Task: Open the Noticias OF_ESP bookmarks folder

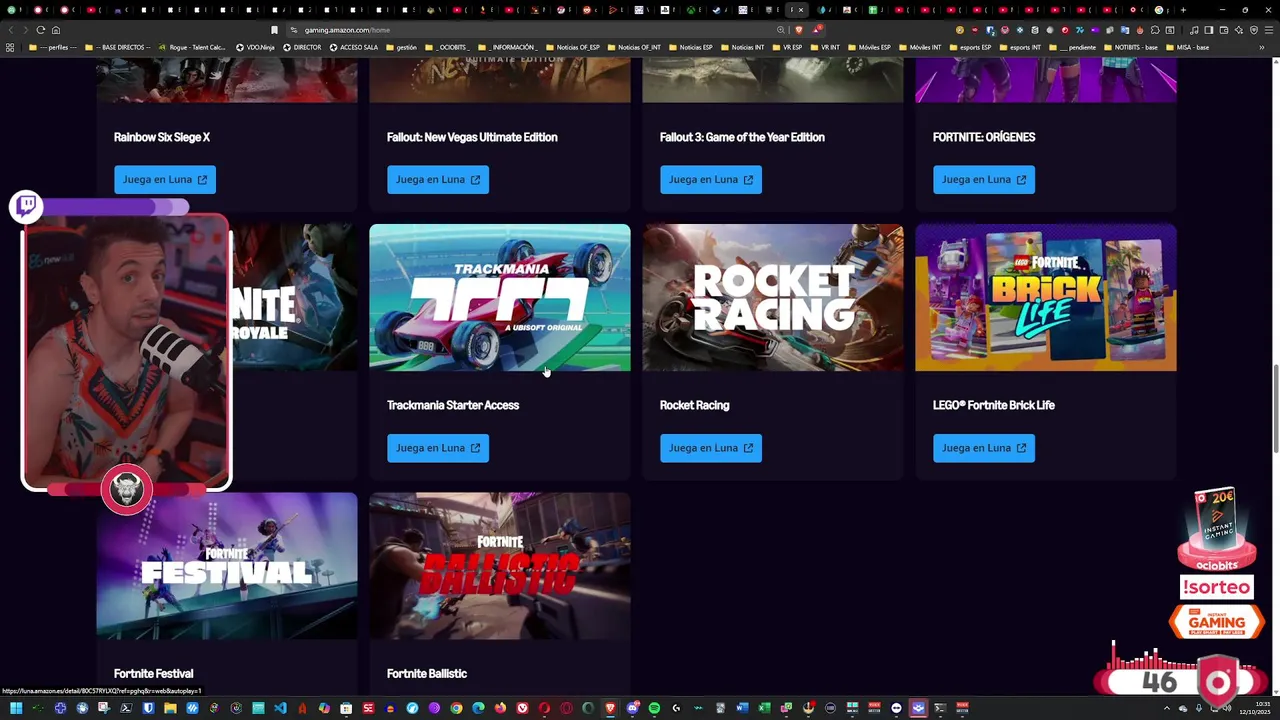Action: 572,47
